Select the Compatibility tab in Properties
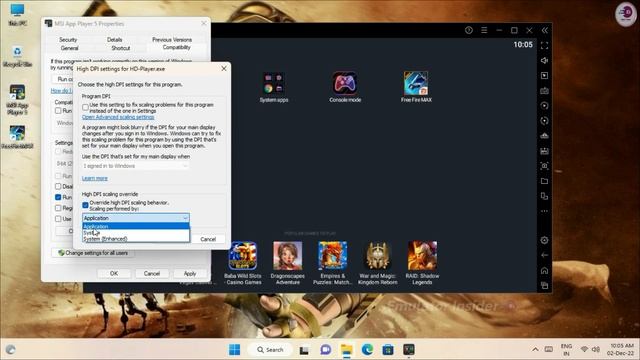This screenshot has height=360, width=640. (x=176, y=47)
